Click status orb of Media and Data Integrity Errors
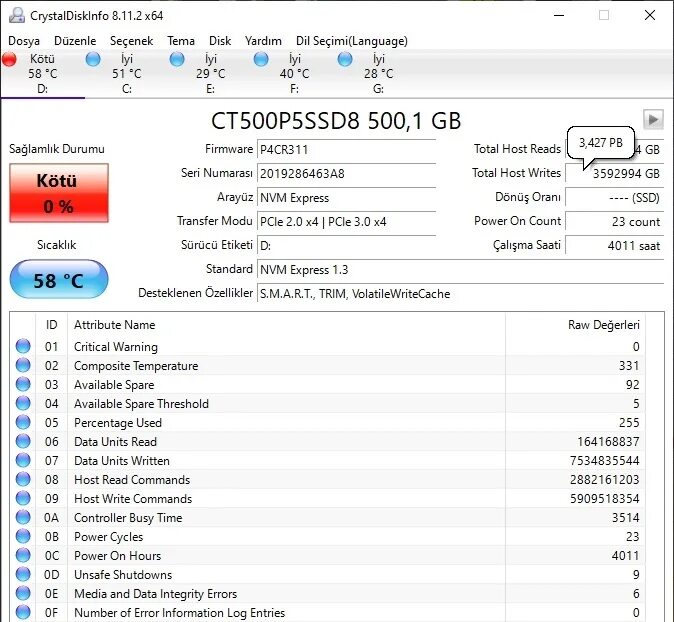Viewport: 674px width, 622px height. click(x=23, y=593)
